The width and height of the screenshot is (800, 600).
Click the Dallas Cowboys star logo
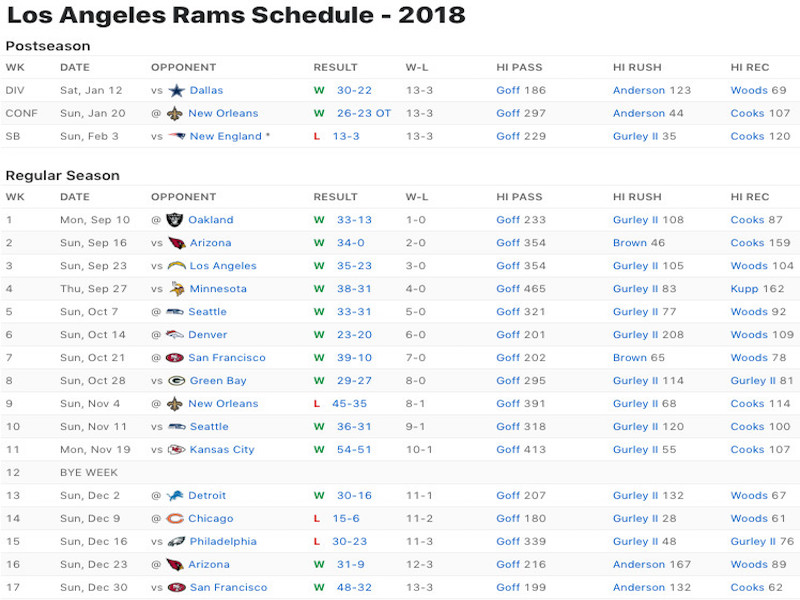[177, 90]
